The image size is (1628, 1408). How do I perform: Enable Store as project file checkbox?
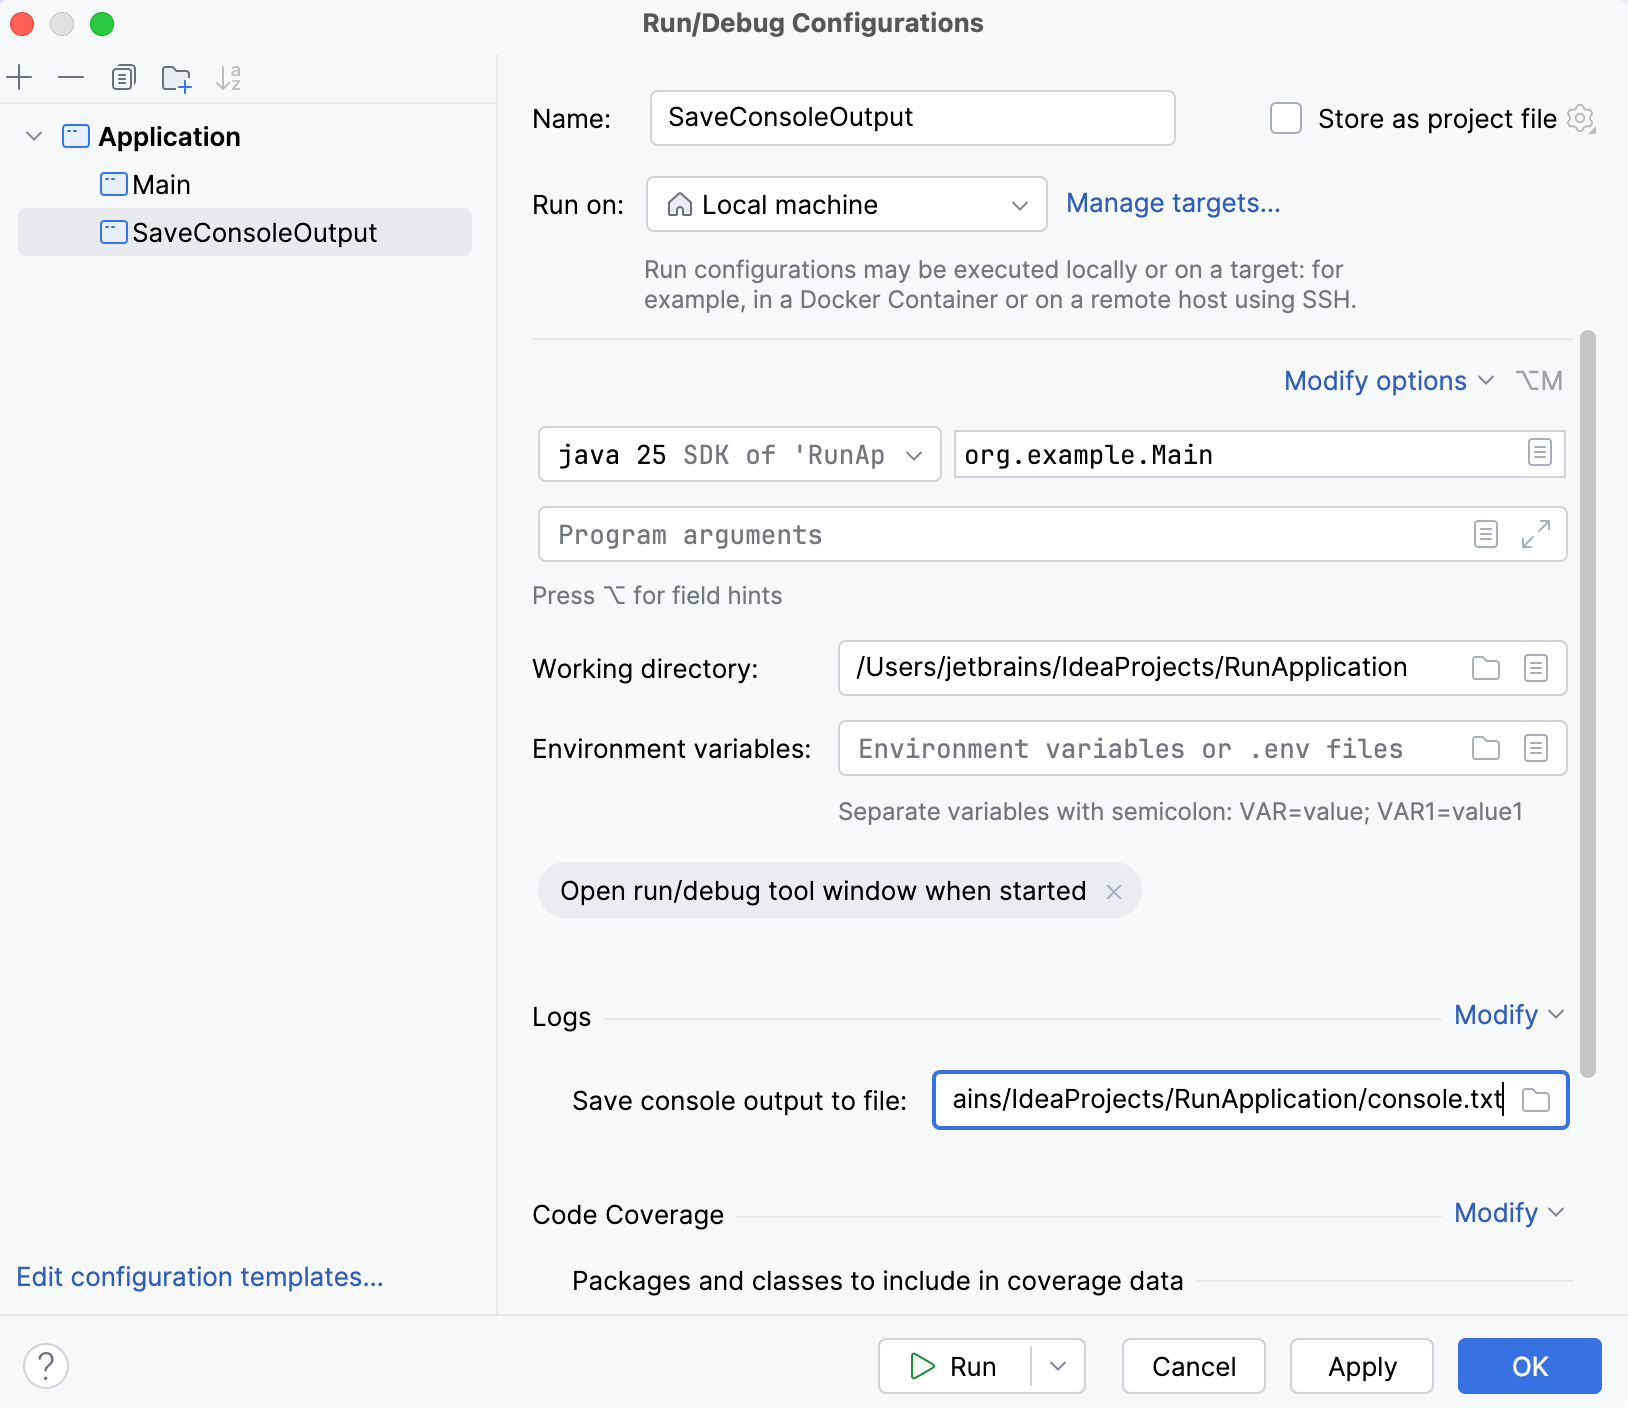(x=1285, y=118)
